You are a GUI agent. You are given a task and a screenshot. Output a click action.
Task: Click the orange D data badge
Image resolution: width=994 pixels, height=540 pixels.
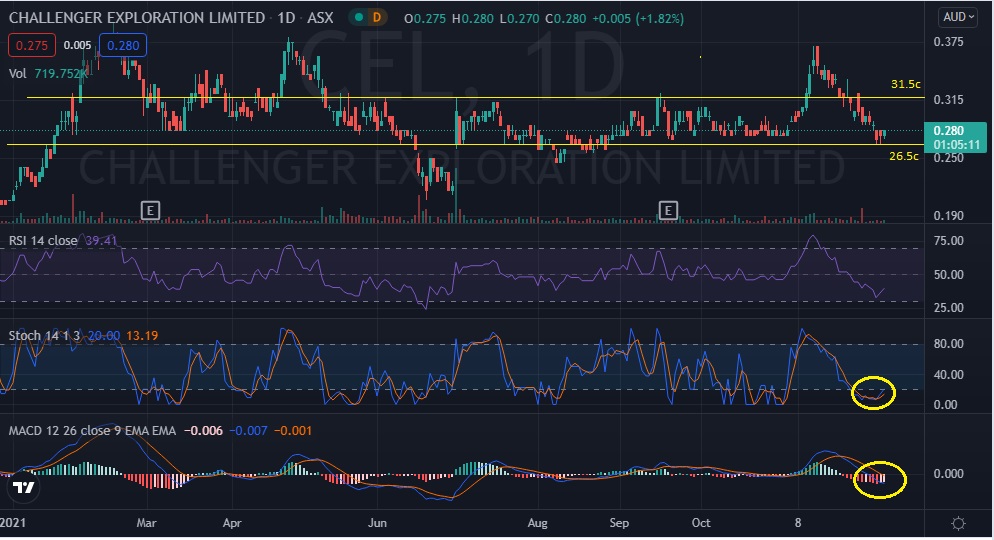(377, 18)
